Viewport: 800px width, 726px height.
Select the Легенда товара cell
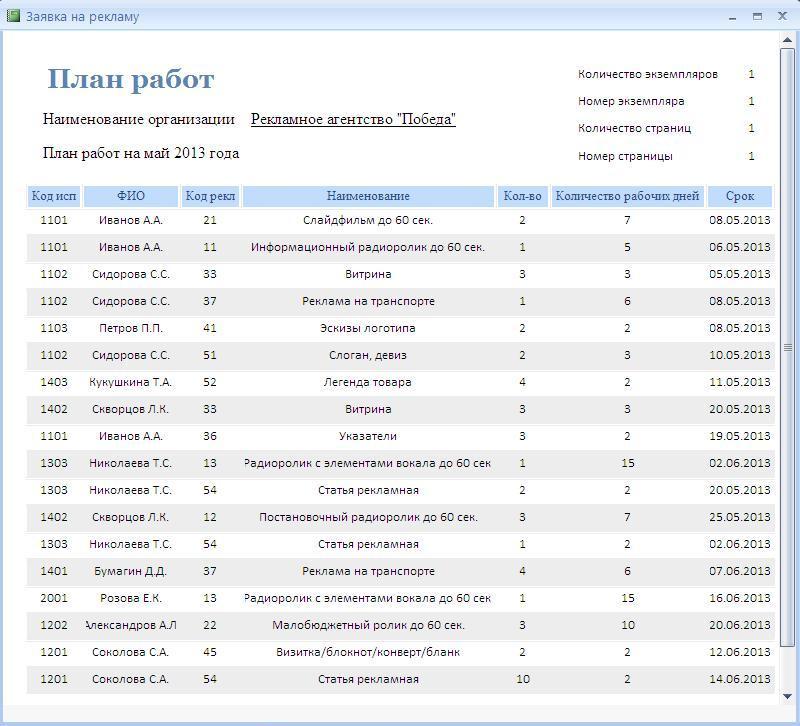[368, 383]
